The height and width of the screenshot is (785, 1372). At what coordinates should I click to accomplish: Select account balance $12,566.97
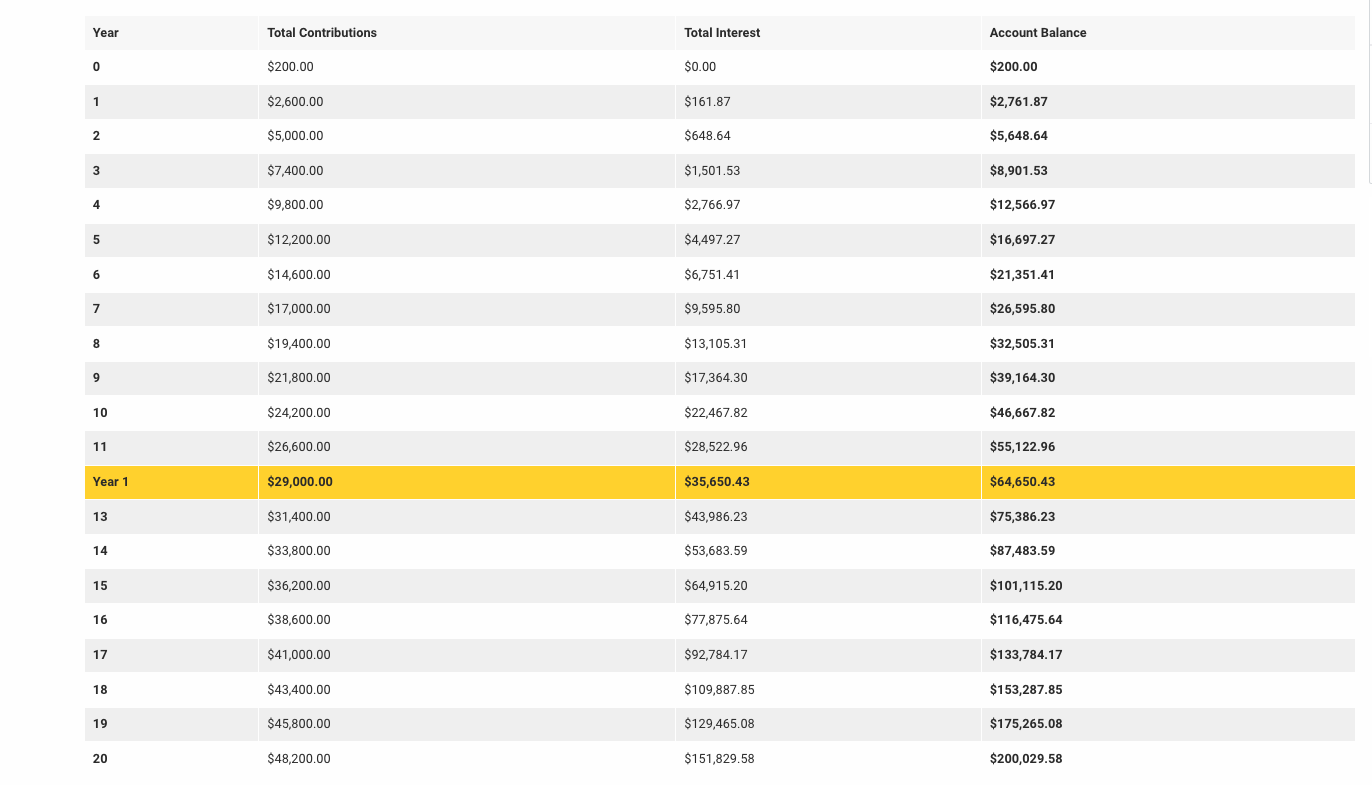coord(1022,205)
